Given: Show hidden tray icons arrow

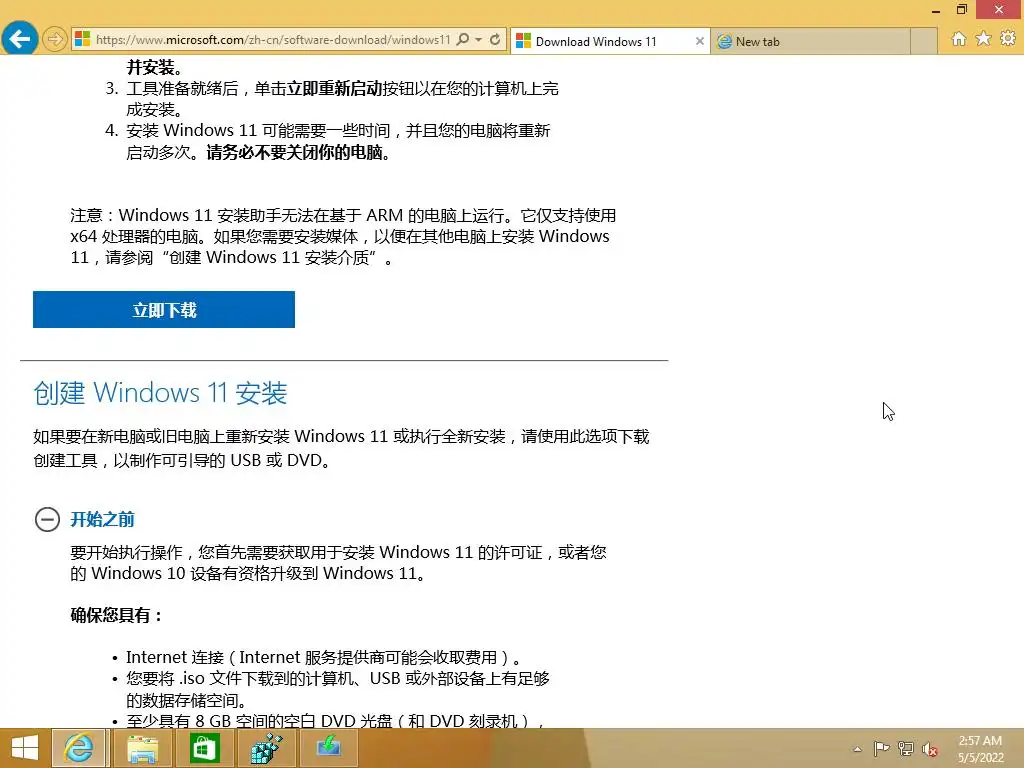Looking at the screenshot, I should click(857, 749).
